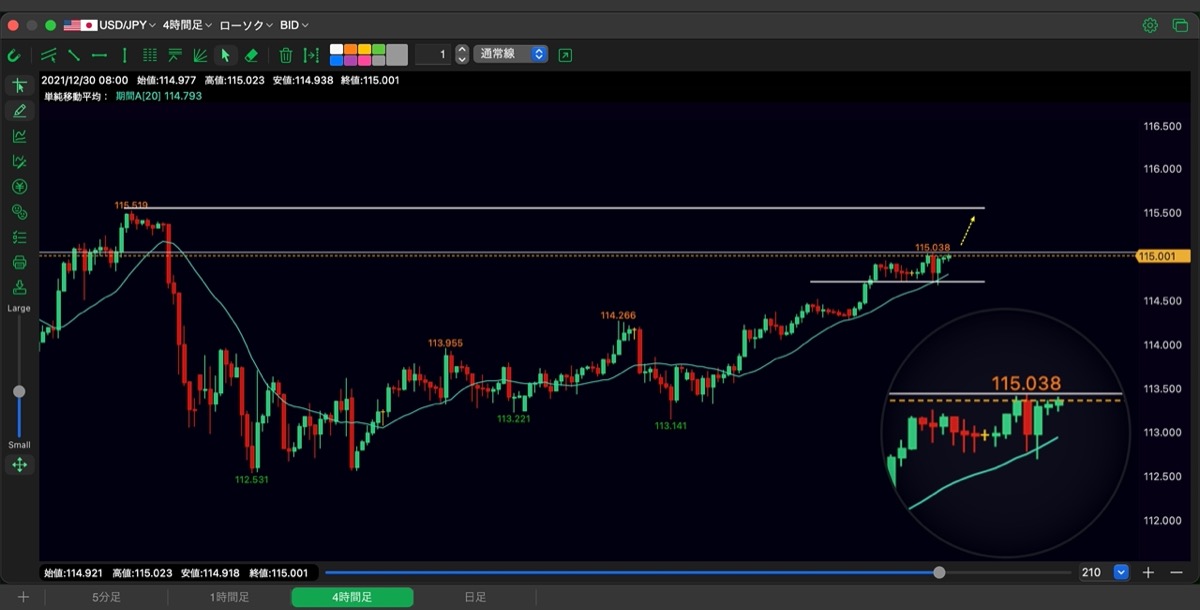Click the Large/Small size slider handle
This screenshot has height=610, width=1200.
(19, 391)
